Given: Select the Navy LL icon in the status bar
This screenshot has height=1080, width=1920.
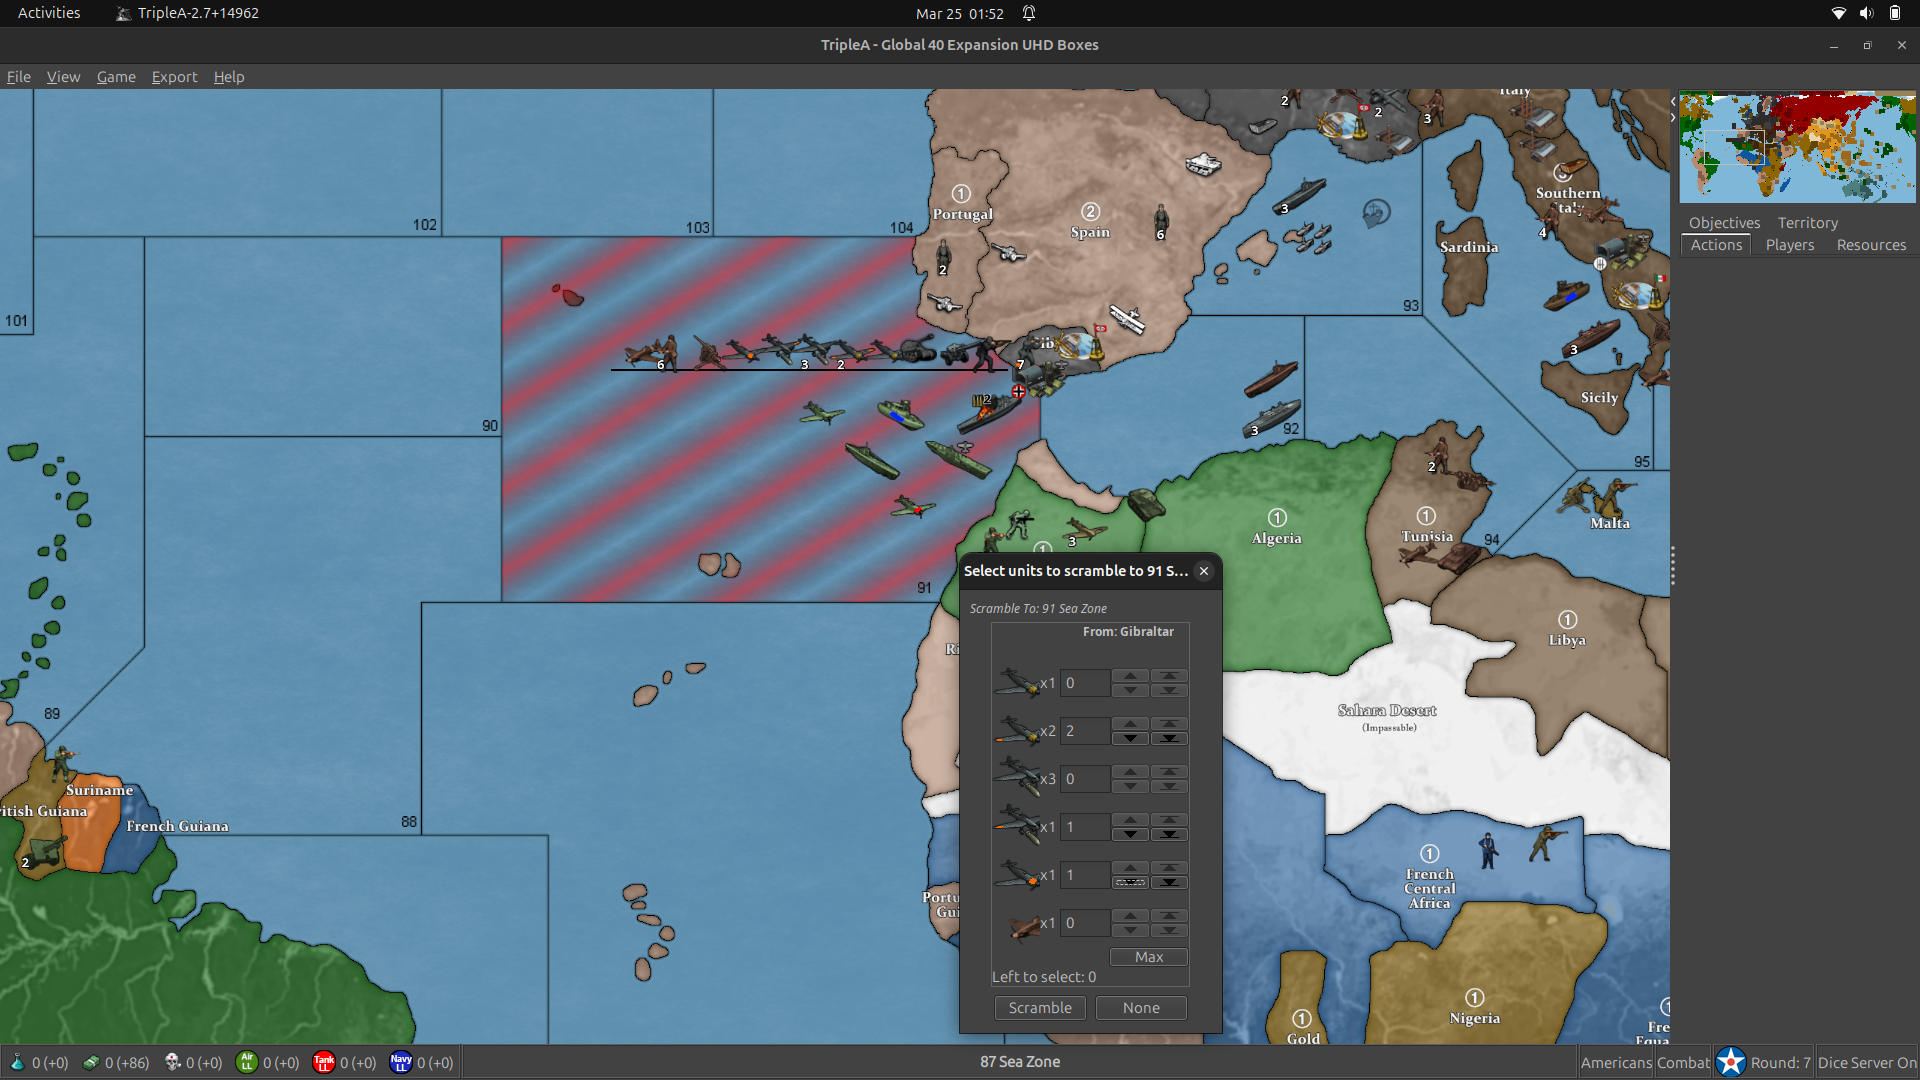Looking at the screenshot, I should tap(400, 1063).
